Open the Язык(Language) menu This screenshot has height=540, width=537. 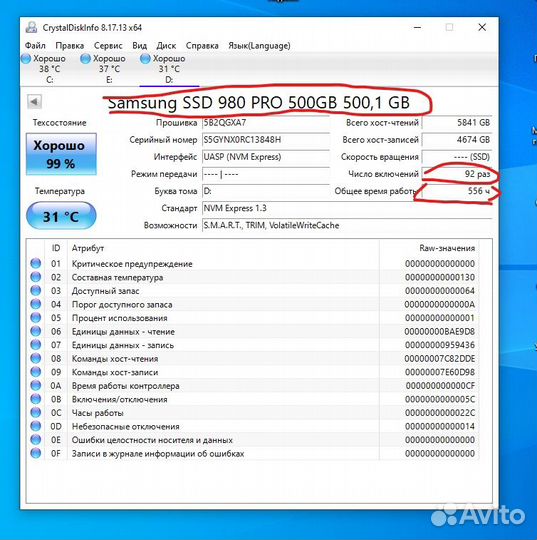click(x=259, y=45)
